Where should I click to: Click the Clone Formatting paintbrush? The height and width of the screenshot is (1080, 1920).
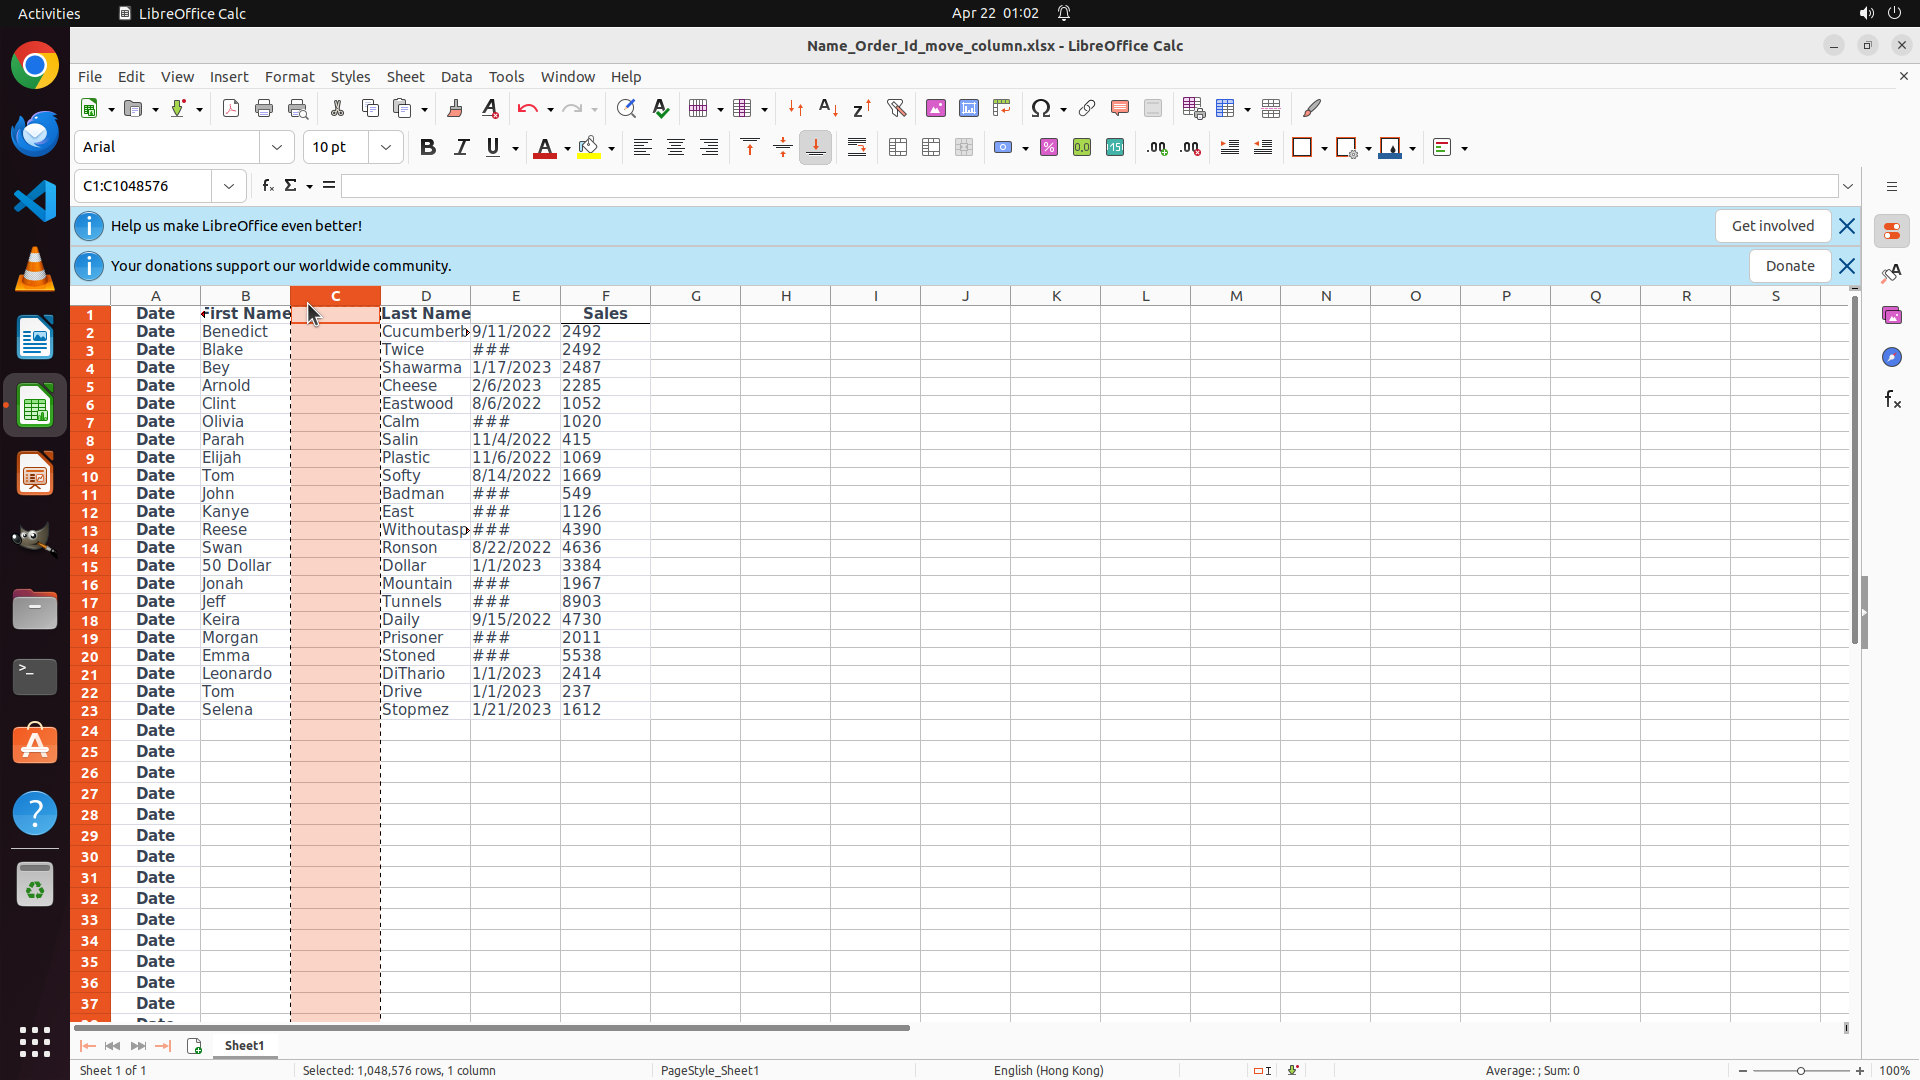455,108
